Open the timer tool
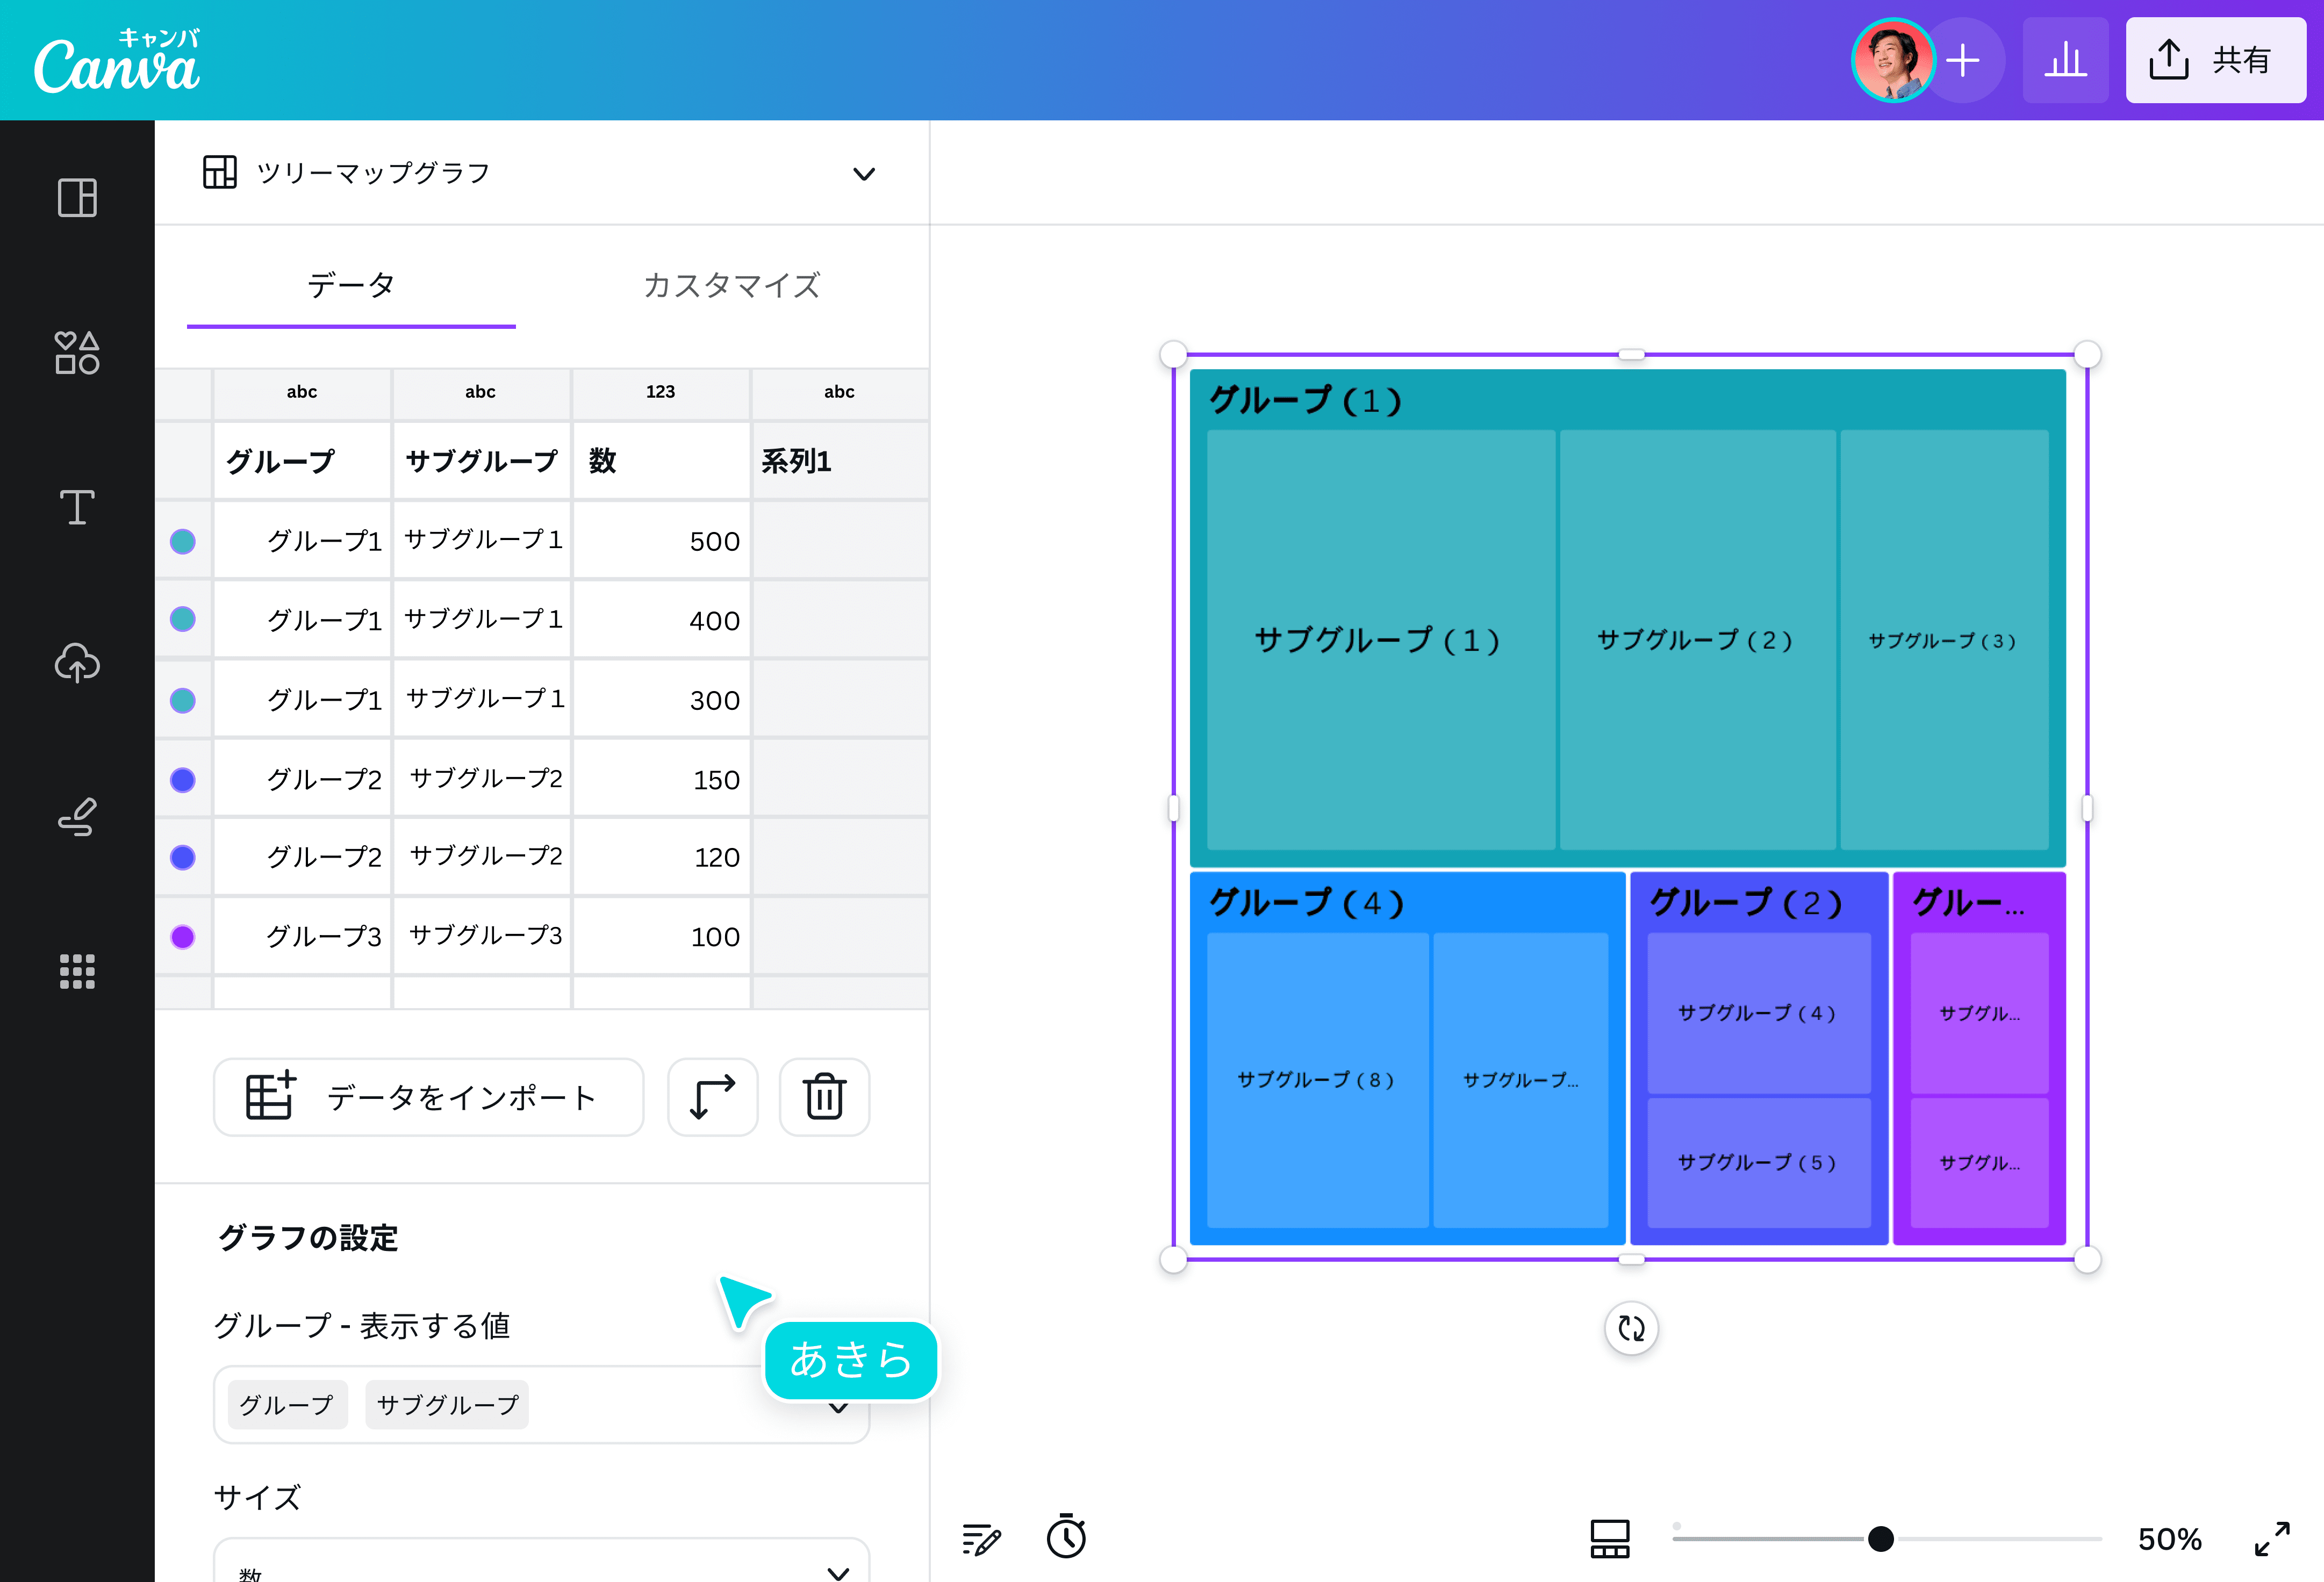This screenshot has width=2324, height=1582. click(1066, 1538)
